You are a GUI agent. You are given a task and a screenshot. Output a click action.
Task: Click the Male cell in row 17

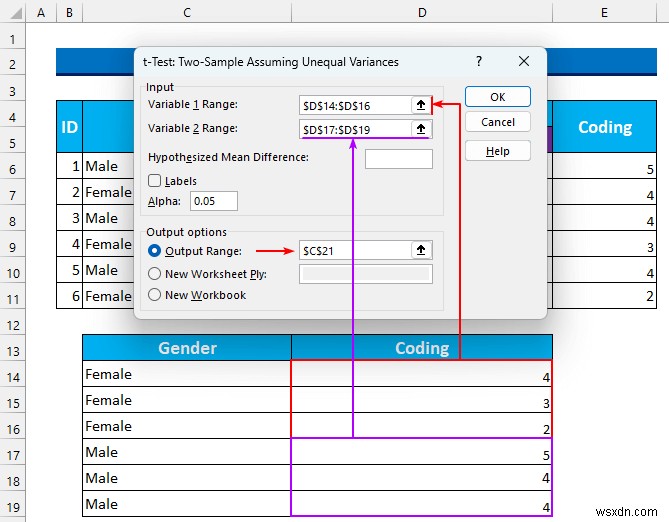click(x=187, y=452)
